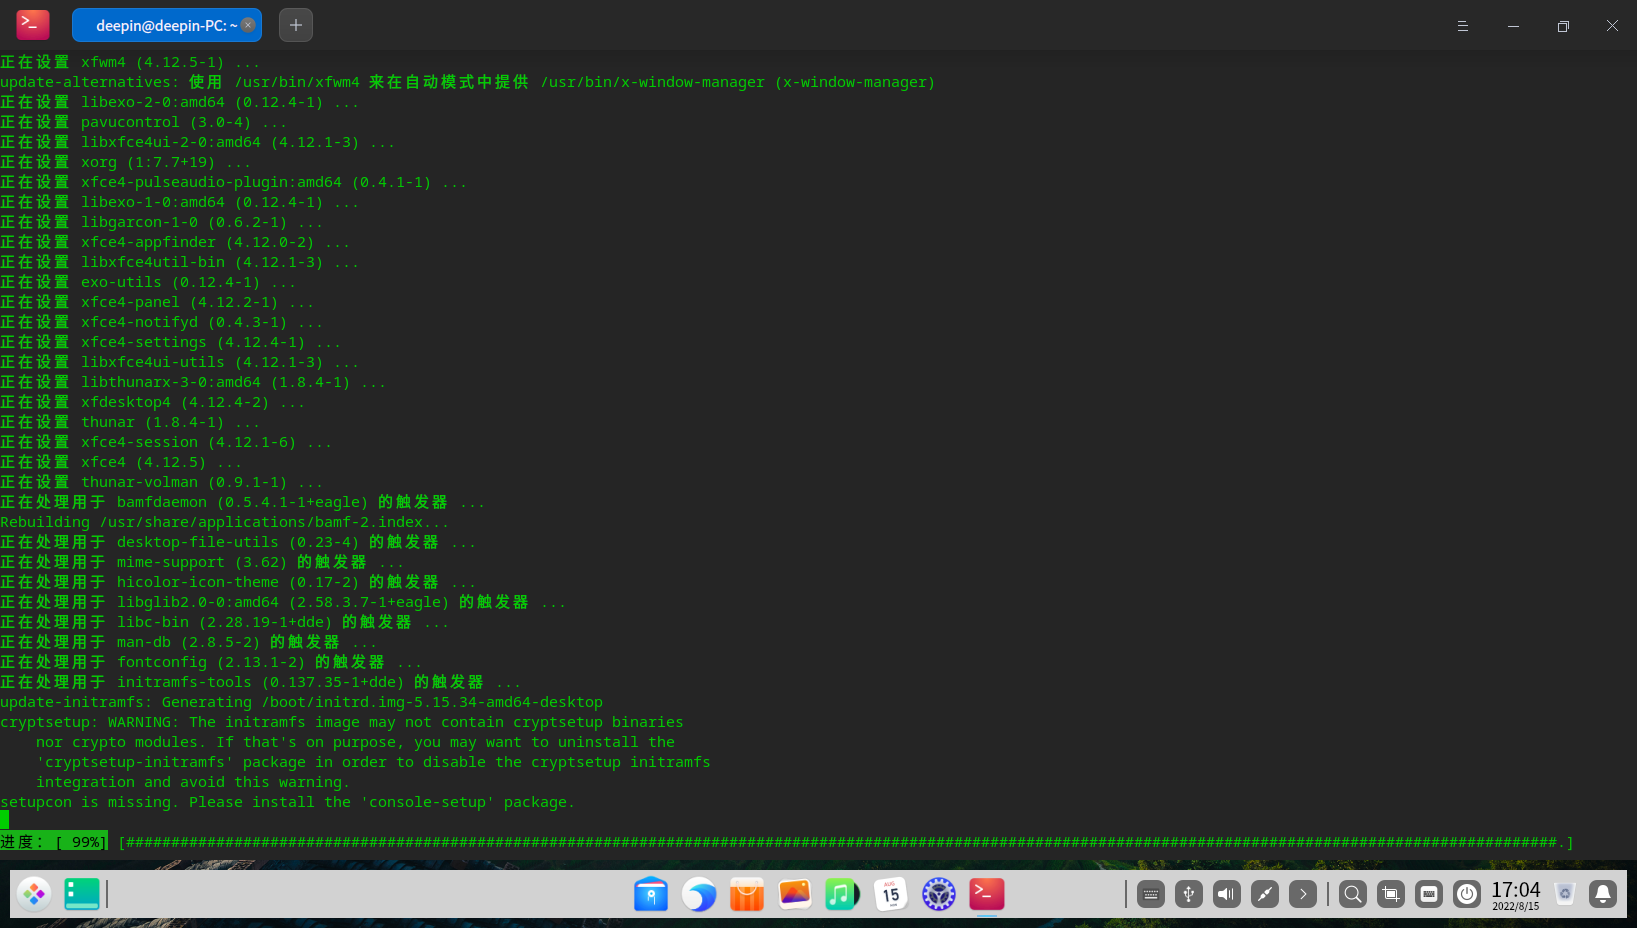Screen dimensions: 1637x928
Task: Minimize the terminal window
Action: click(1513, 26)
